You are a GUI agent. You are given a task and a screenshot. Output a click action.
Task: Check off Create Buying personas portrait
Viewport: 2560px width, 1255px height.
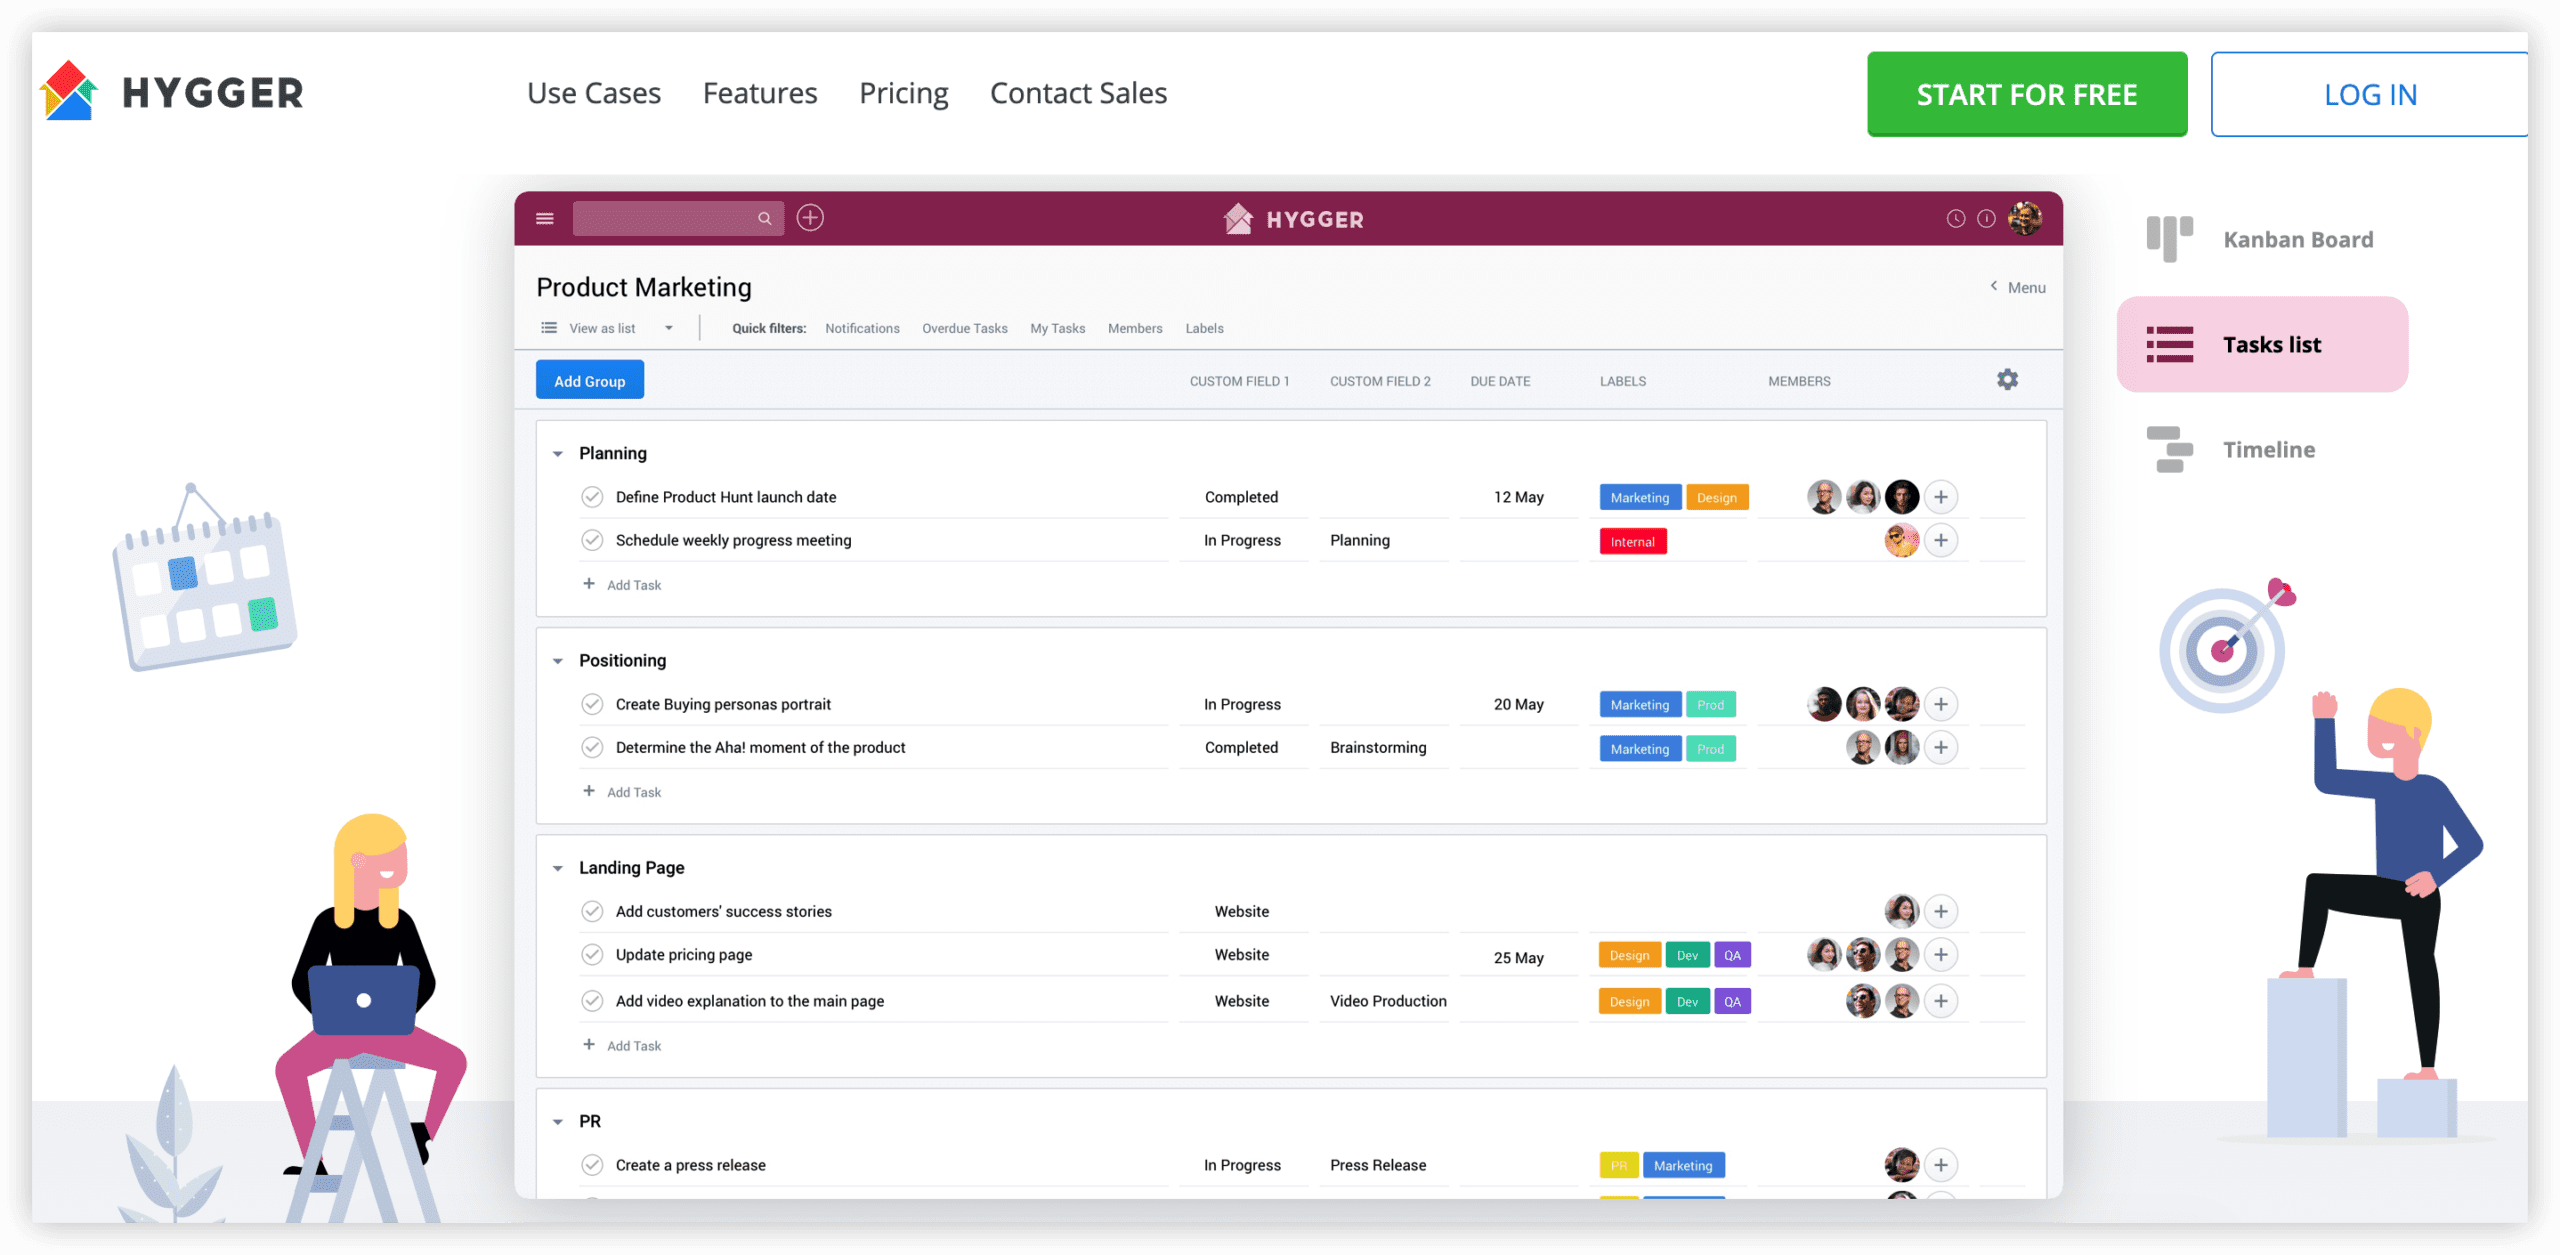pos(592,704)
